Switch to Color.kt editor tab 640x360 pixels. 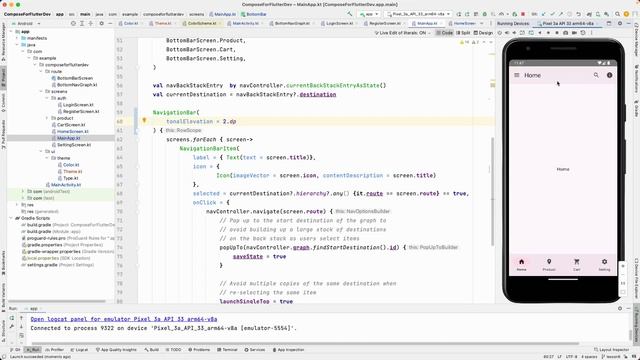coord(131,23)
